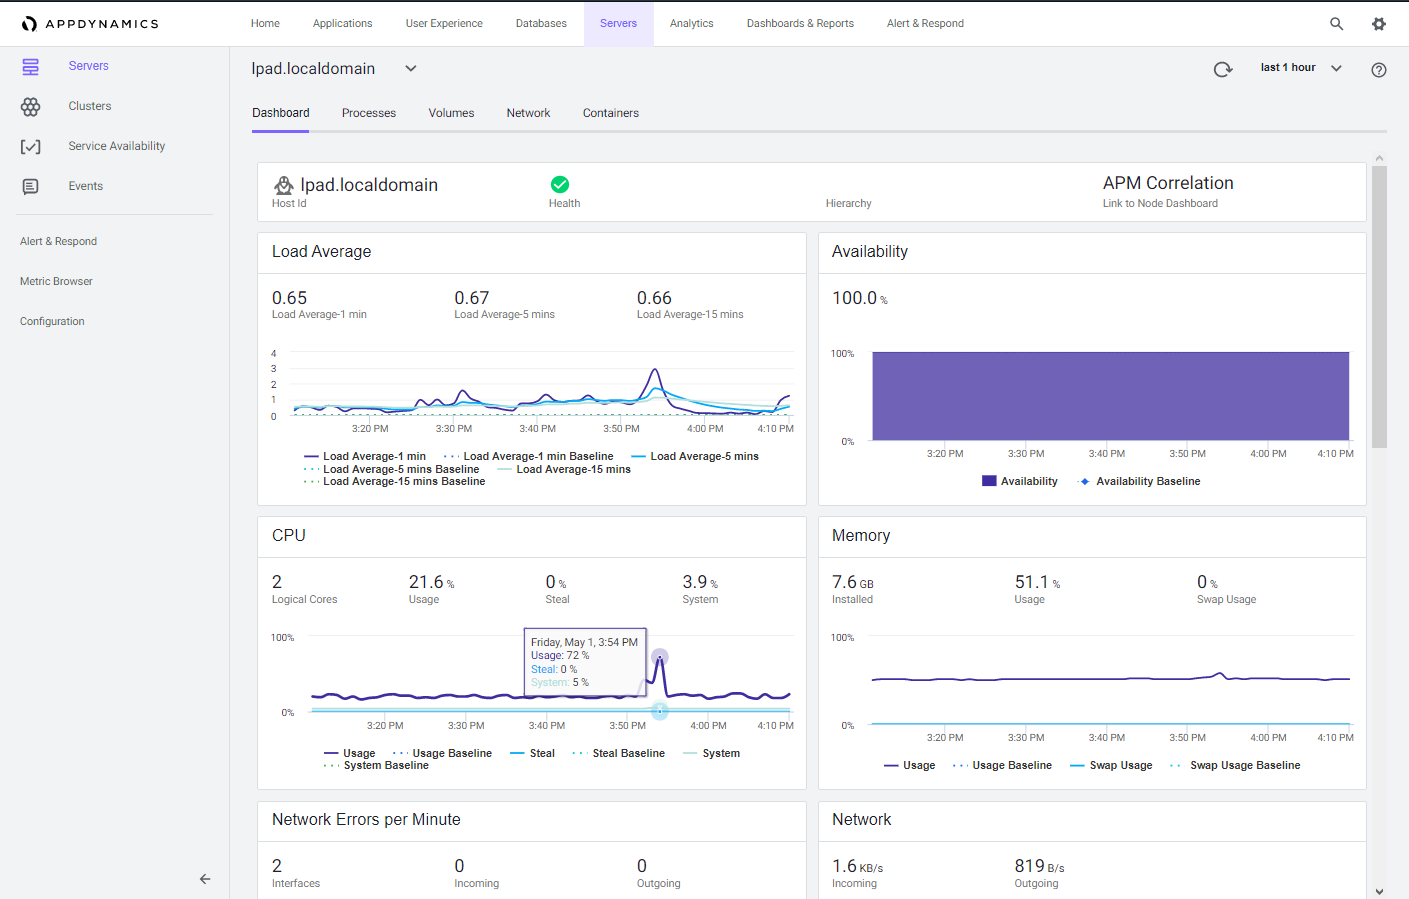Open Events in the sidebar
1409x899 pixels.
86,186
